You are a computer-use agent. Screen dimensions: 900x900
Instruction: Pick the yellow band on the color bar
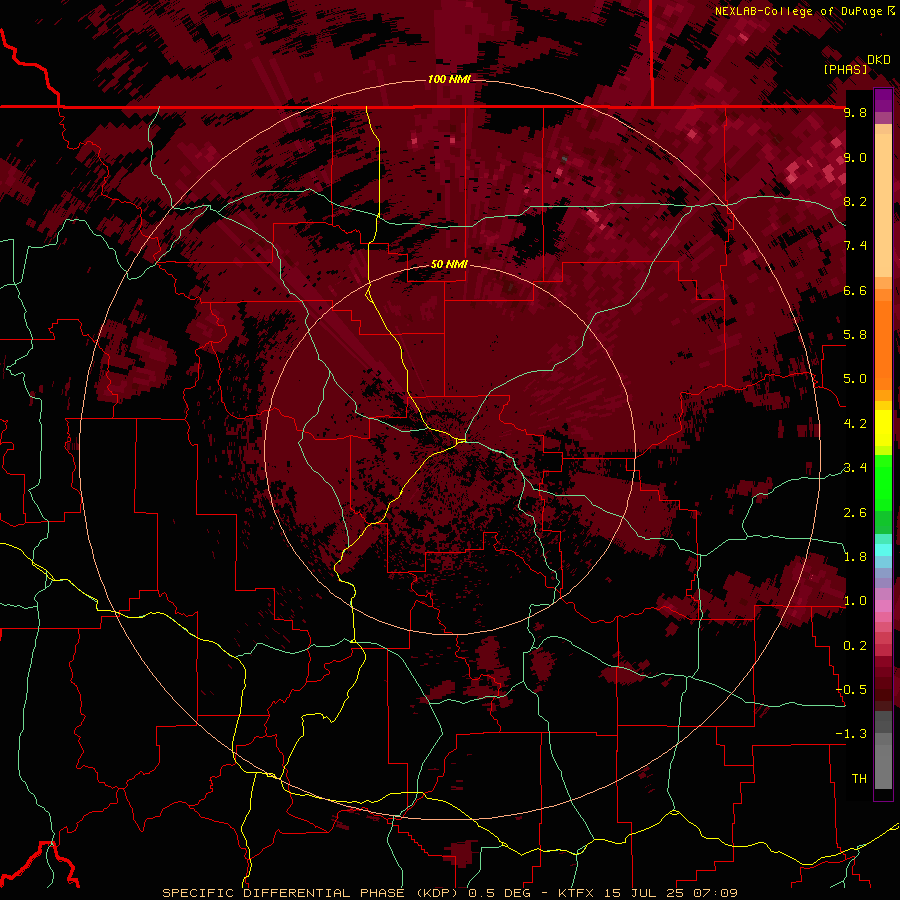coord(883,428)
